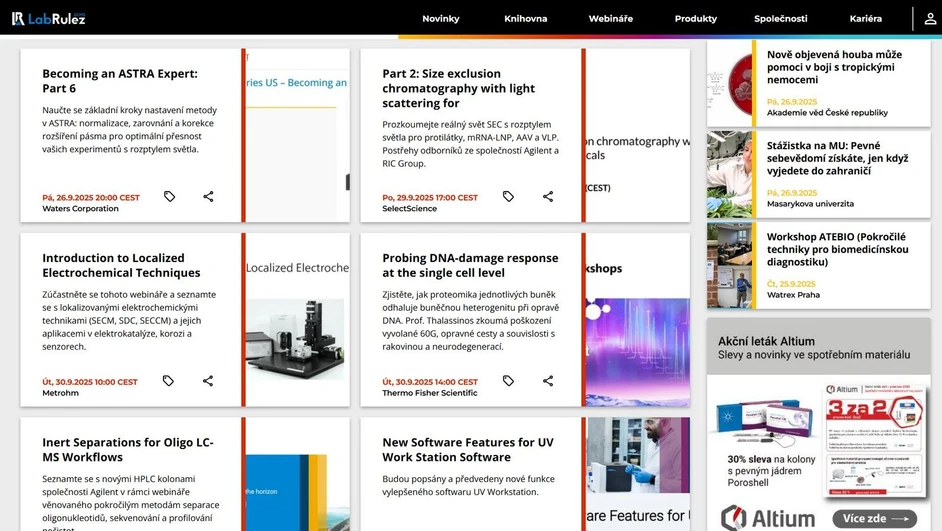942x531 pixels.
Task: Open the LabRulez logo home link
Action: coord(49,19)
